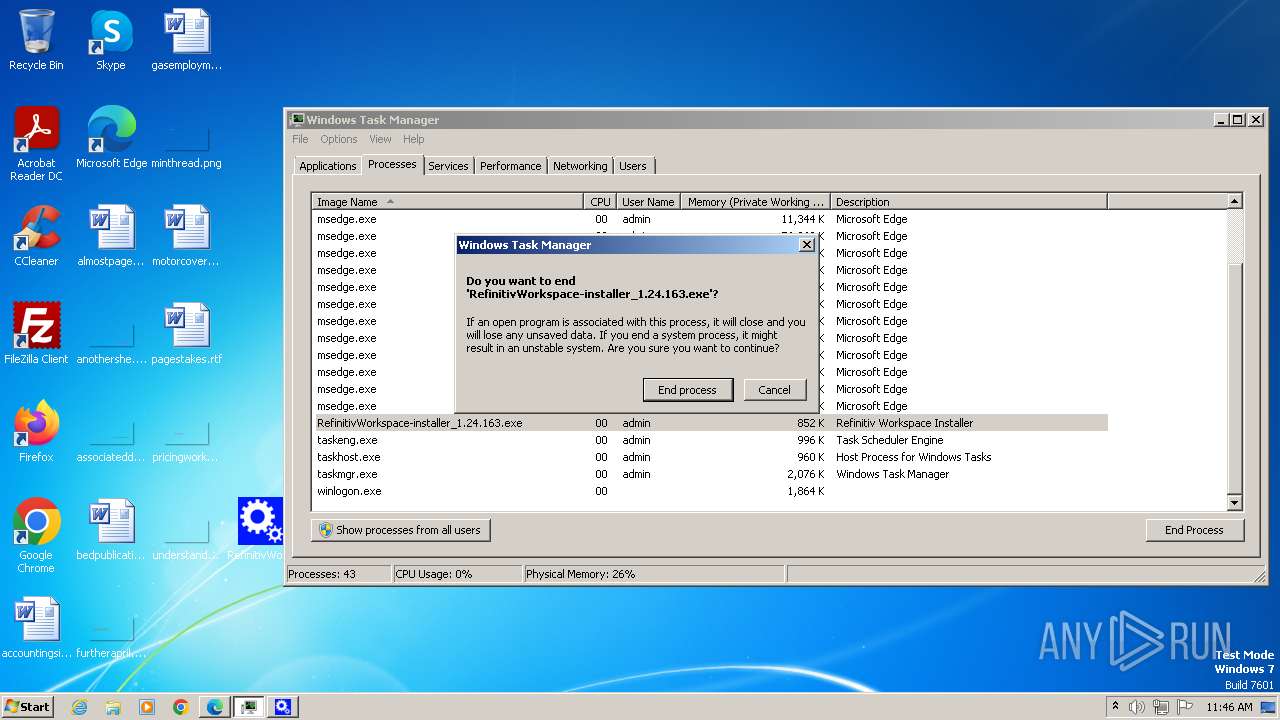Sort by the CPU column header
Screen dimensions: 1280x720
coord(600,202)
